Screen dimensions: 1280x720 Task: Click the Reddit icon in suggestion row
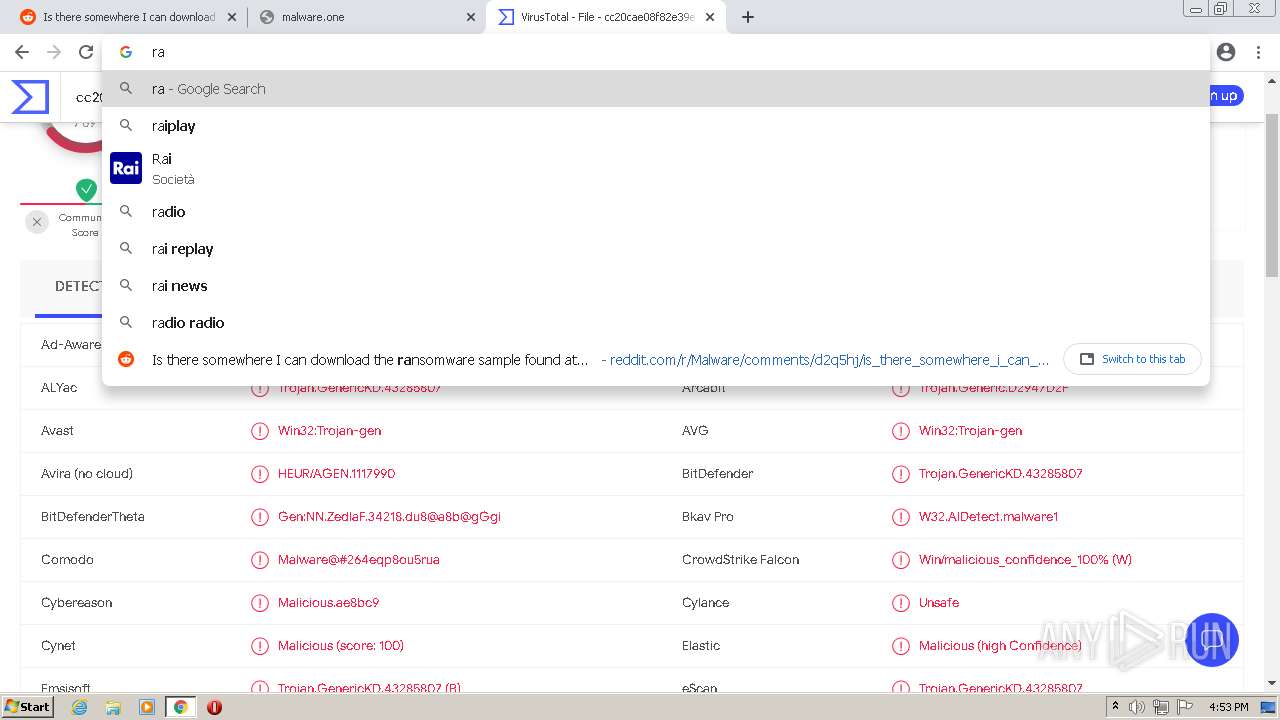(126, 359)
